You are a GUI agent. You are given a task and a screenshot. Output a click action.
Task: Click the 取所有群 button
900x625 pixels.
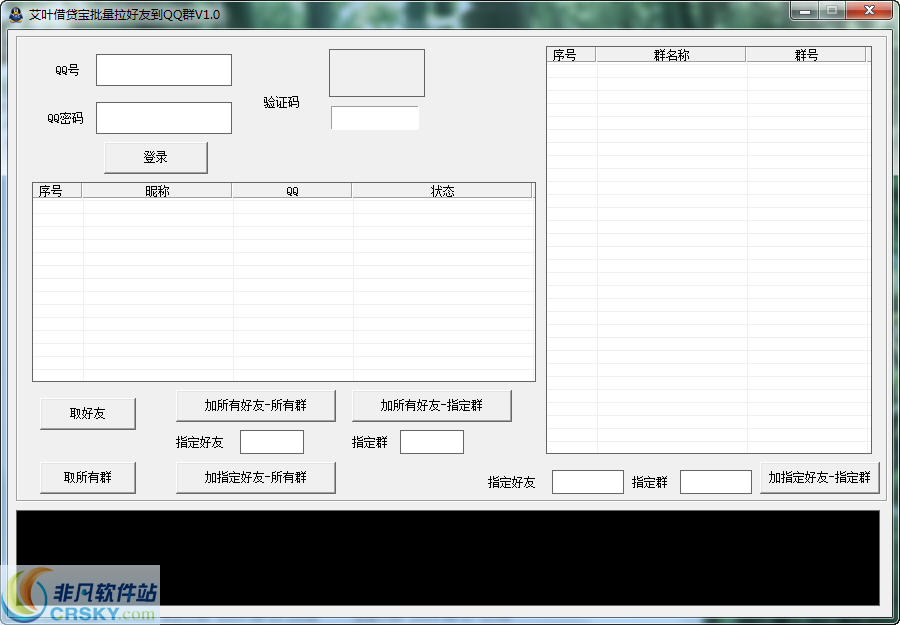(x=88, y=478)
